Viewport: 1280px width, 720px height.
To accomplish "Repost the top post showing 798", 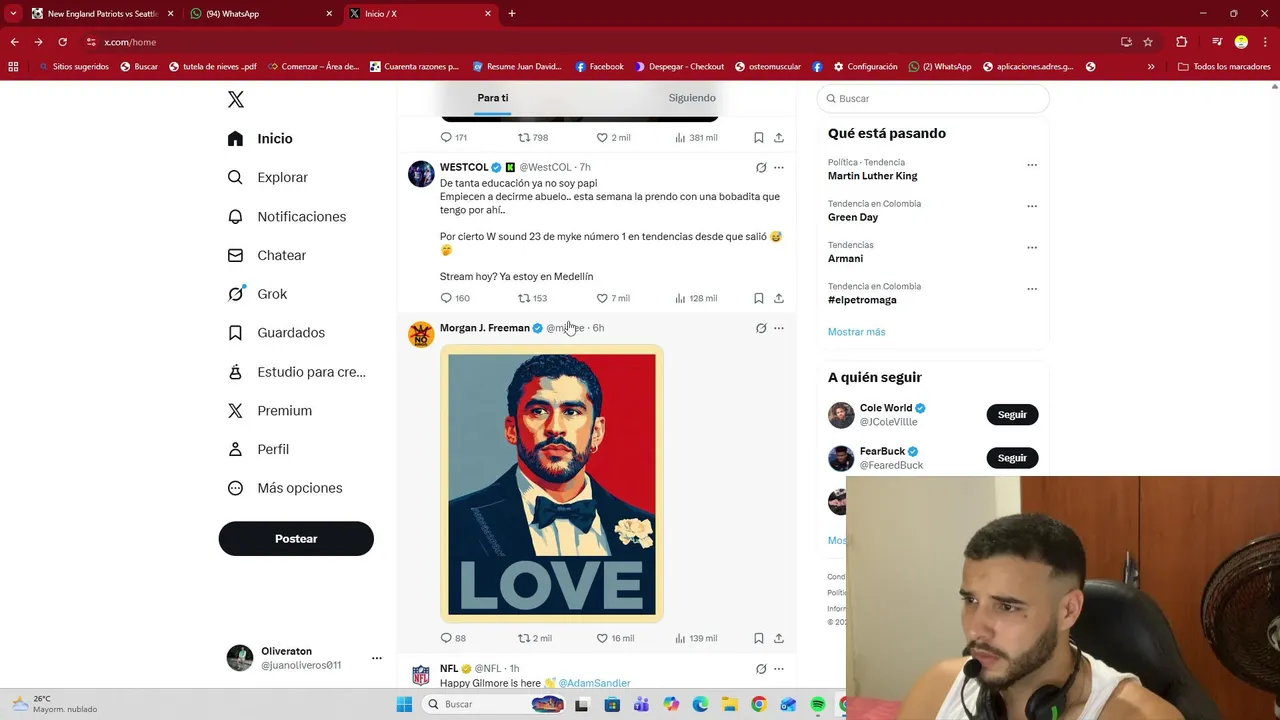I will tap(533, 137).
